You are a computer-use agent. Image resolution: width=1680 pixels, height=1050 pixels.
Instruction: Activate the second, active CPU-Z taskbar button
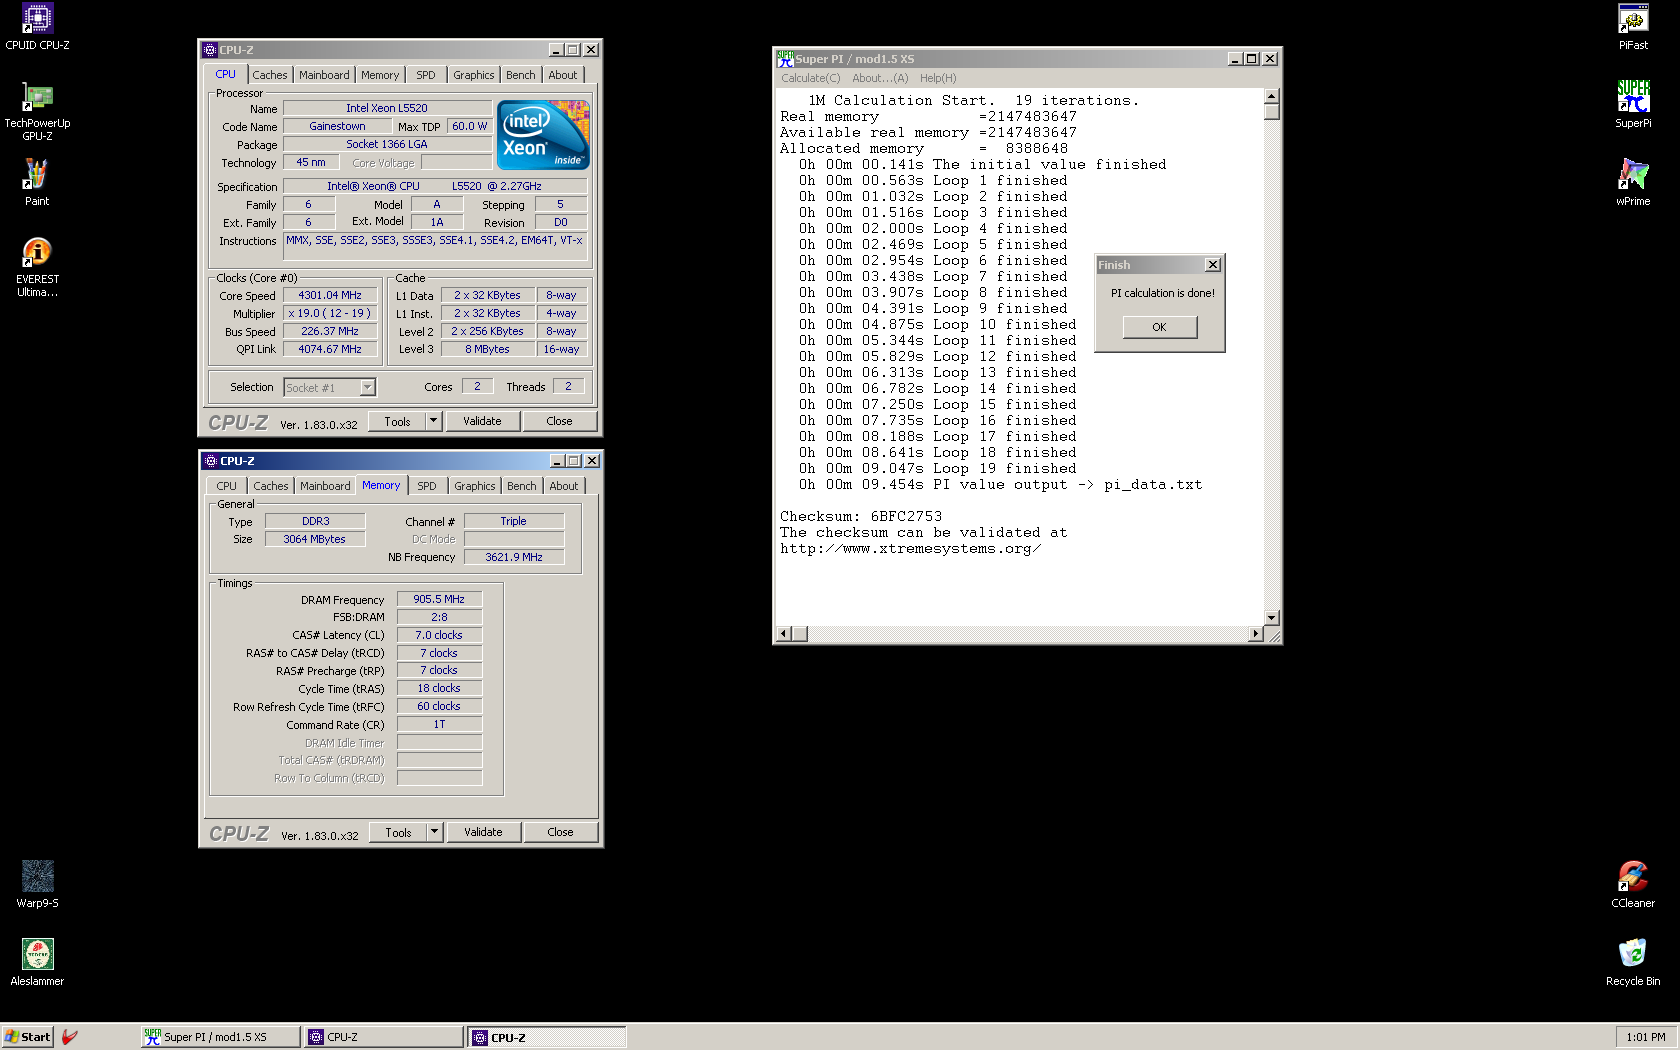point(547,1037)
